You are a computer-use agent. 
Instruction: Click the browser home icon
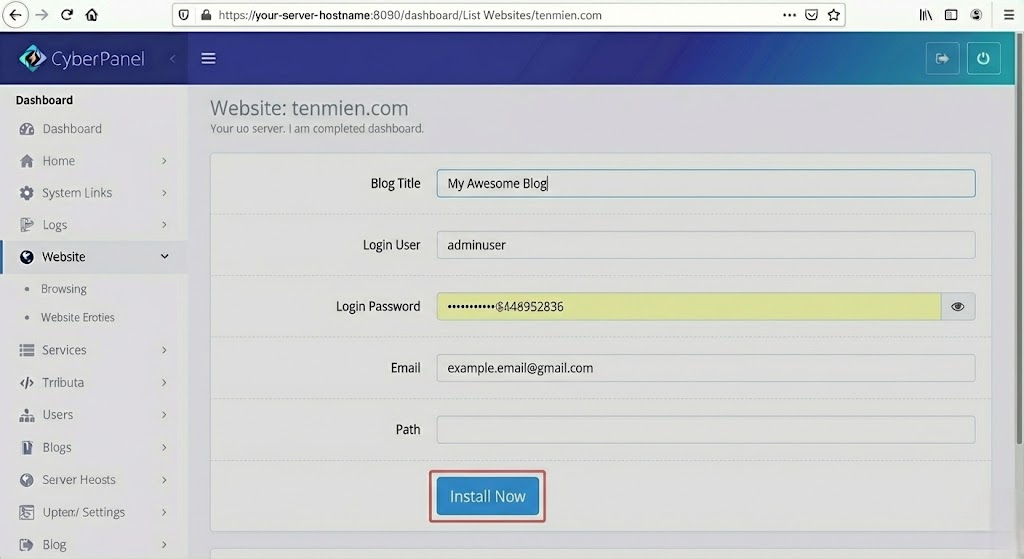coord(92,15)
